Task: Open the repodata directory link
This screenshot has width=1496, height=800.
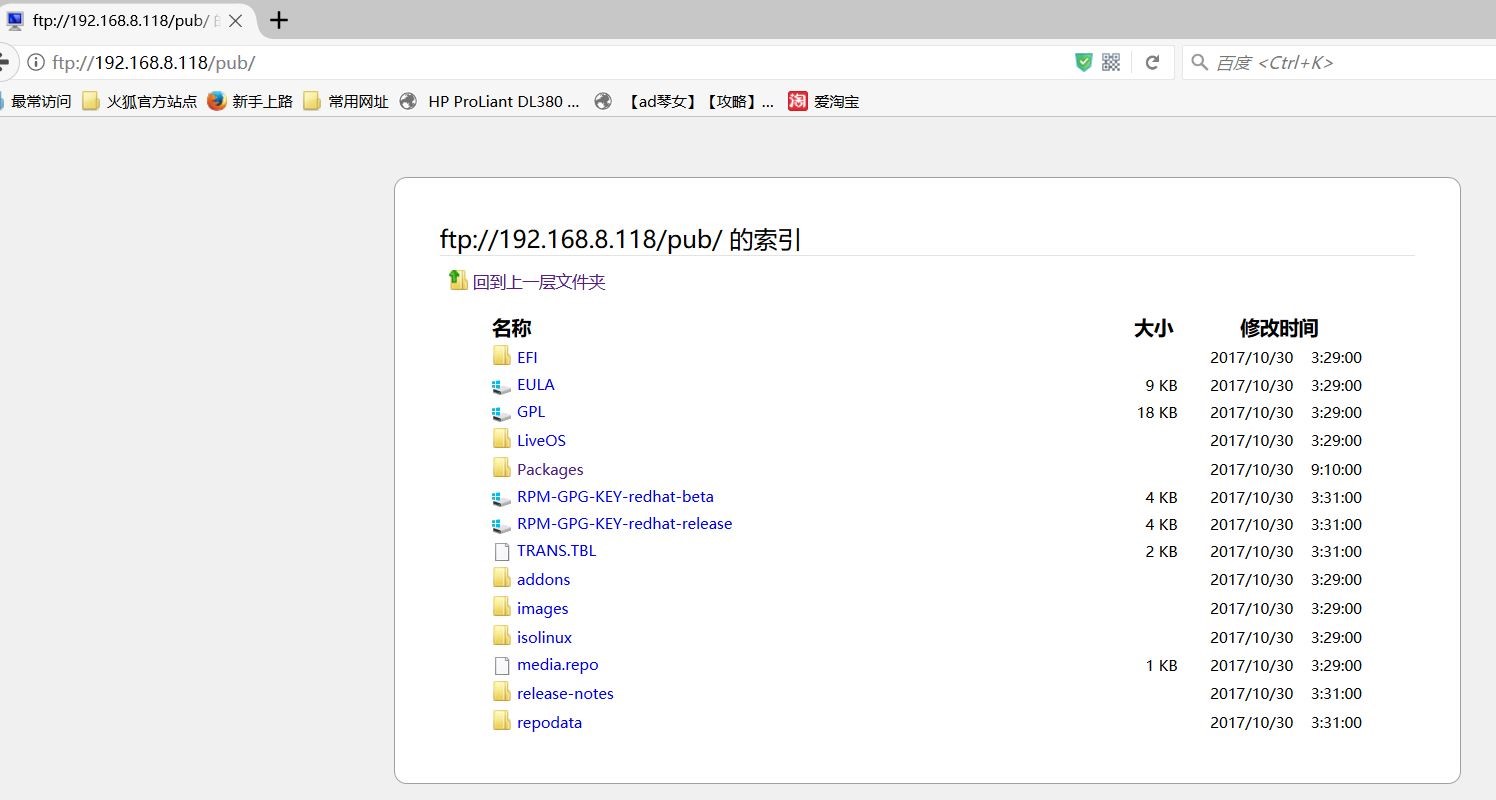Action: [549, 722]
